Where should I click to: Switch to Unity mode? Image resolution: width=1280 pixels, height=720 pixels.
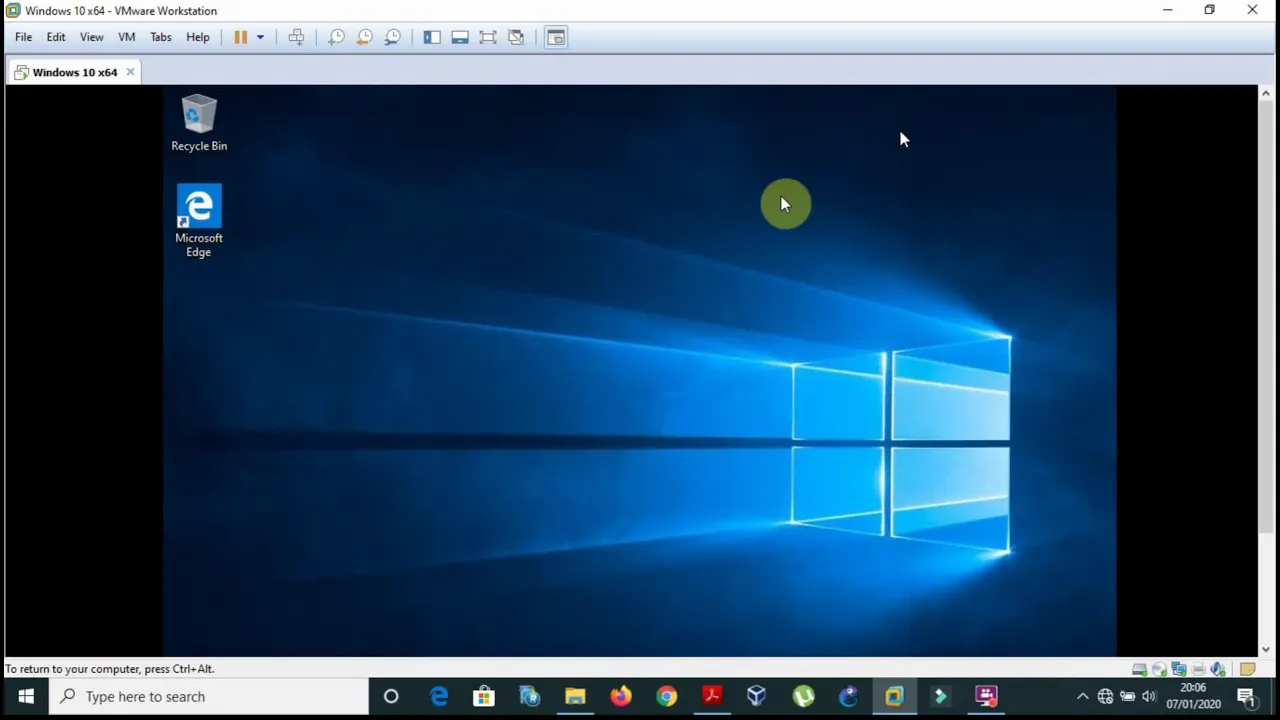(x=516, y=37)
